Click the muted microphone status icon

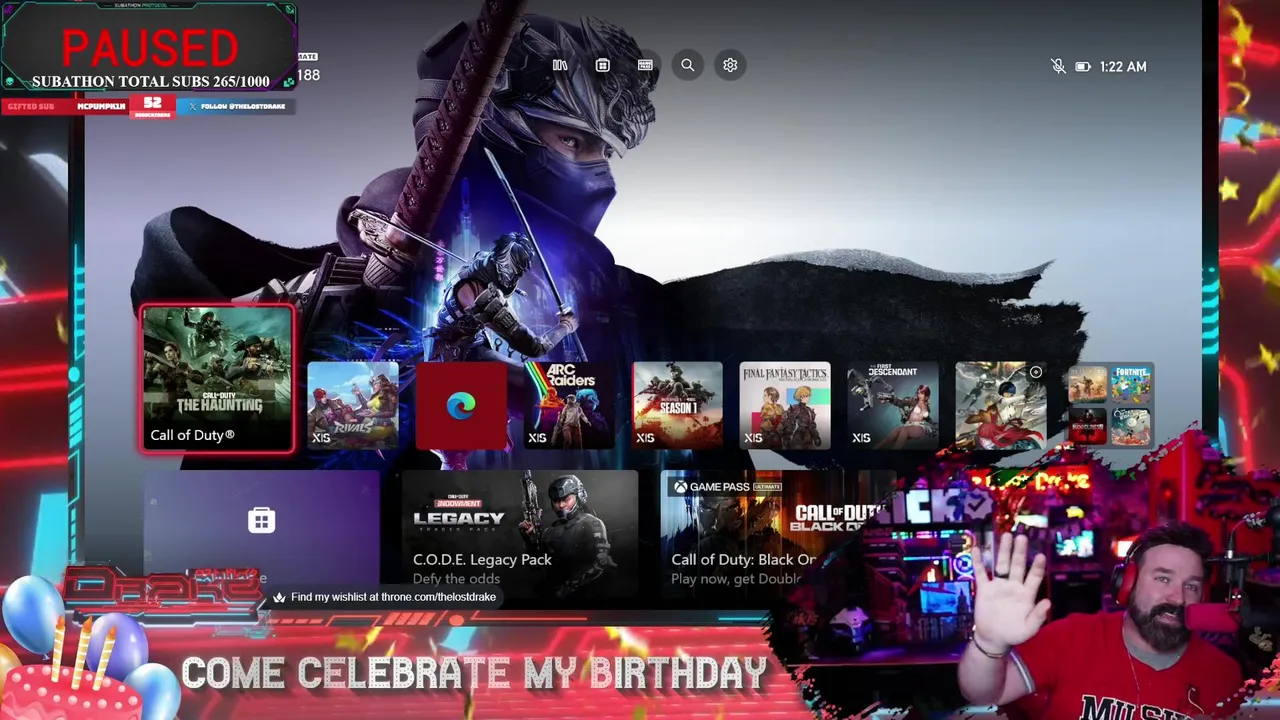1058,66
